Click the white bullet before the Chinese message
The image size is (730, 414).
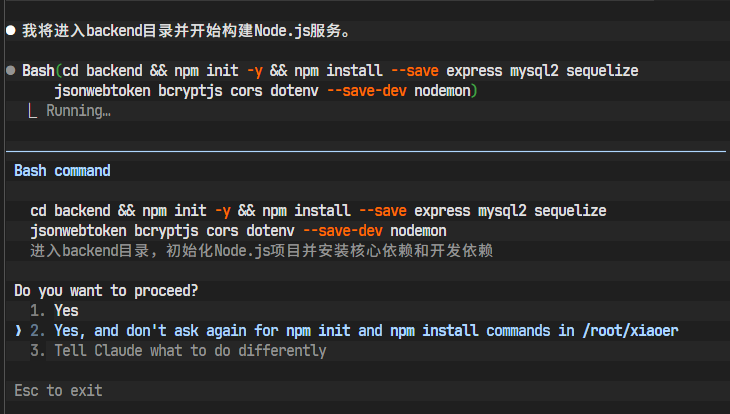pyautogui.click(x=11, y=31)
